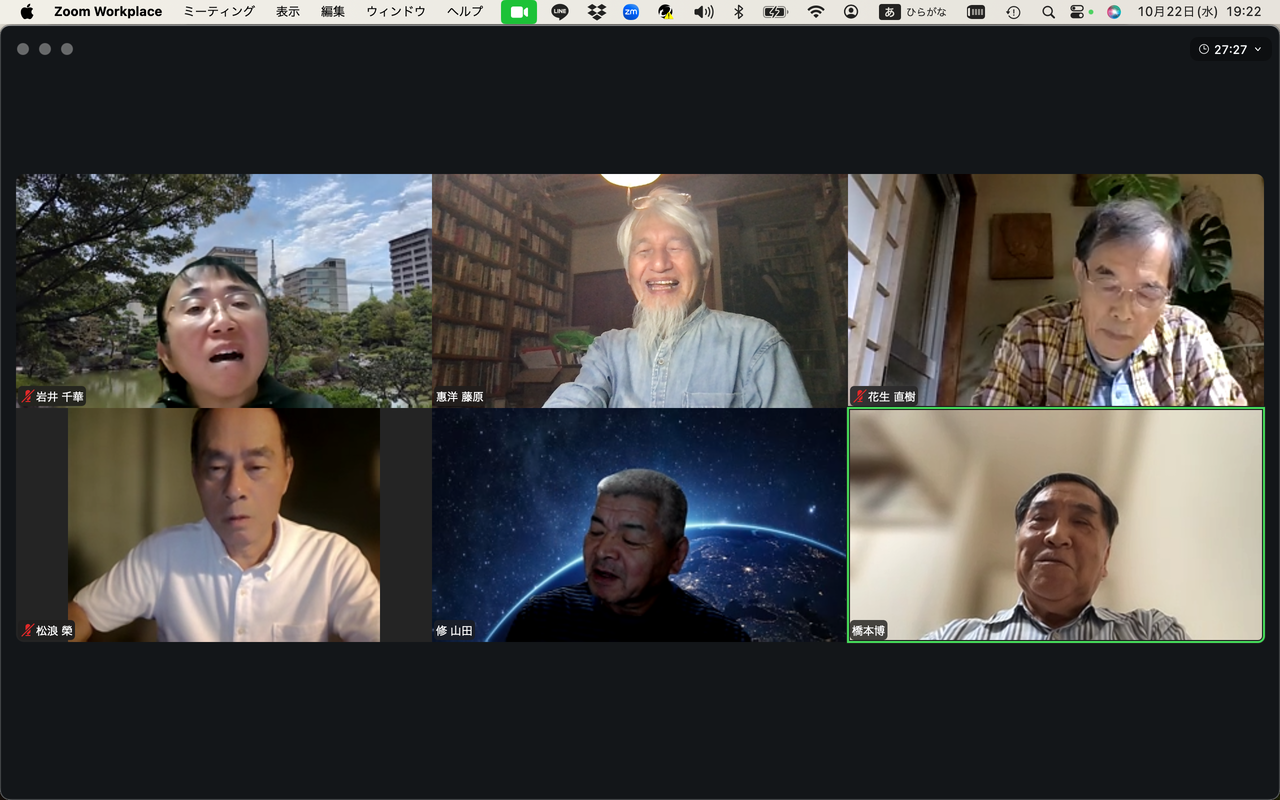Open the 表示 menu
The image size is (1280, 800).
point(288,12)
